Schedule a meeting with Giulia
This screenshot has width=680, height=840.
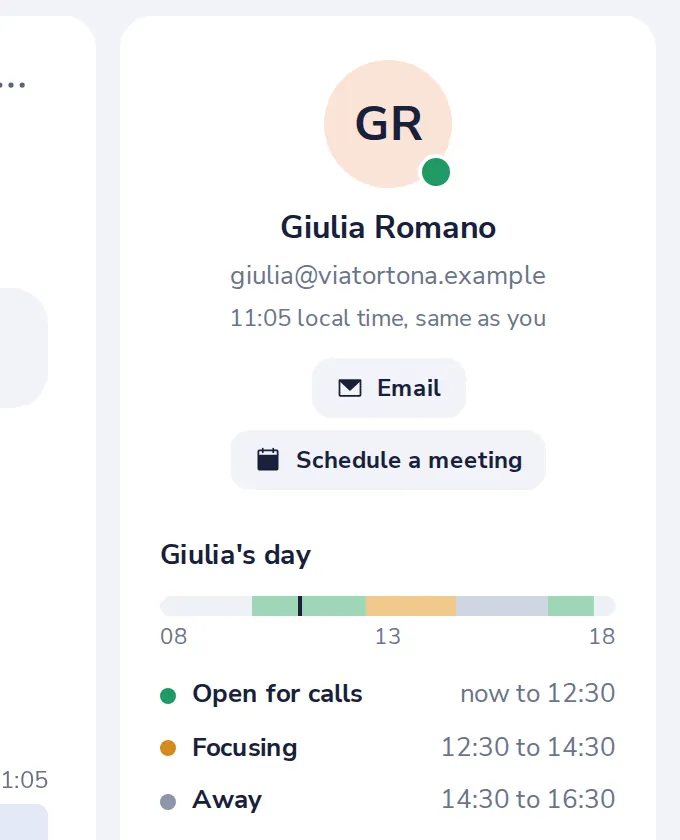pos(388,460)
